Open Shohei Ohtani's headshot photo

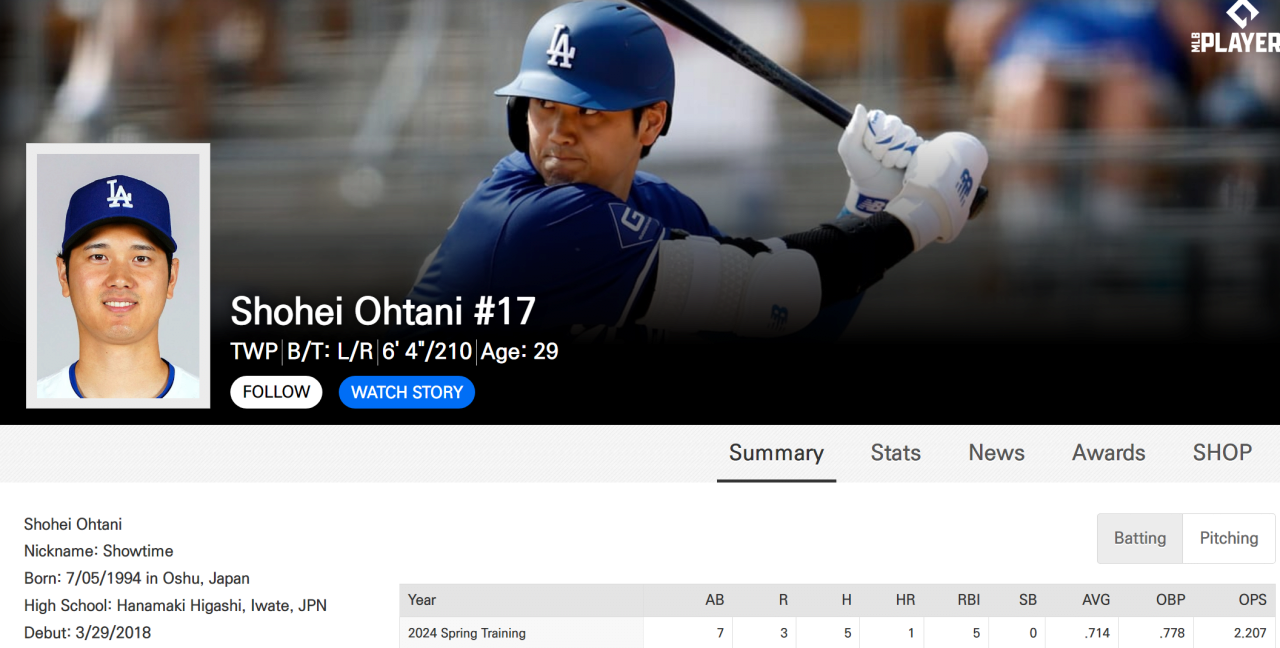(118, 276)
